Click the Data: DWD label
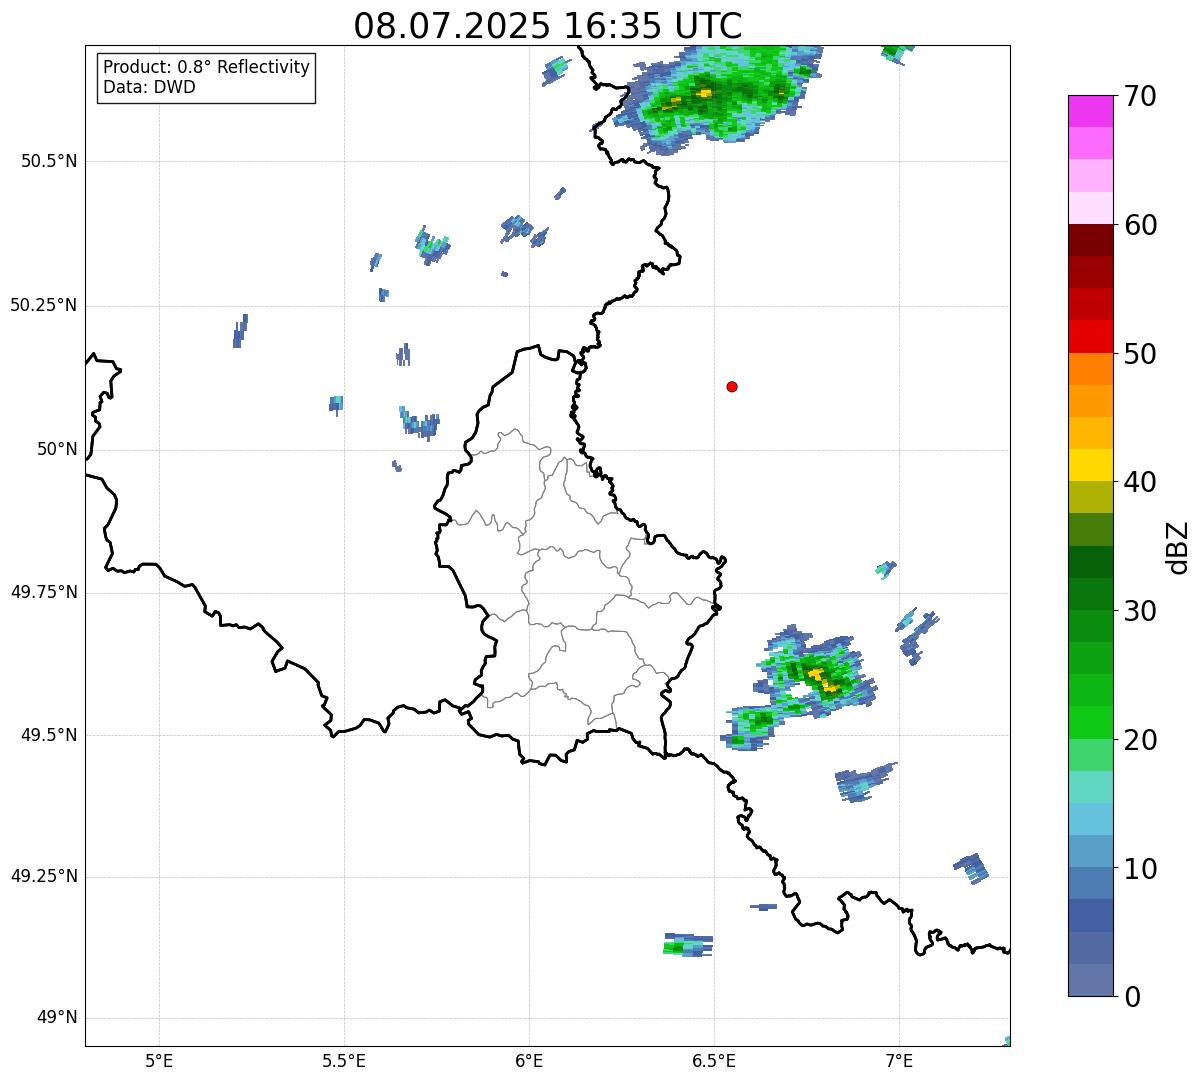1202x1081 pixels. [149, 87]
